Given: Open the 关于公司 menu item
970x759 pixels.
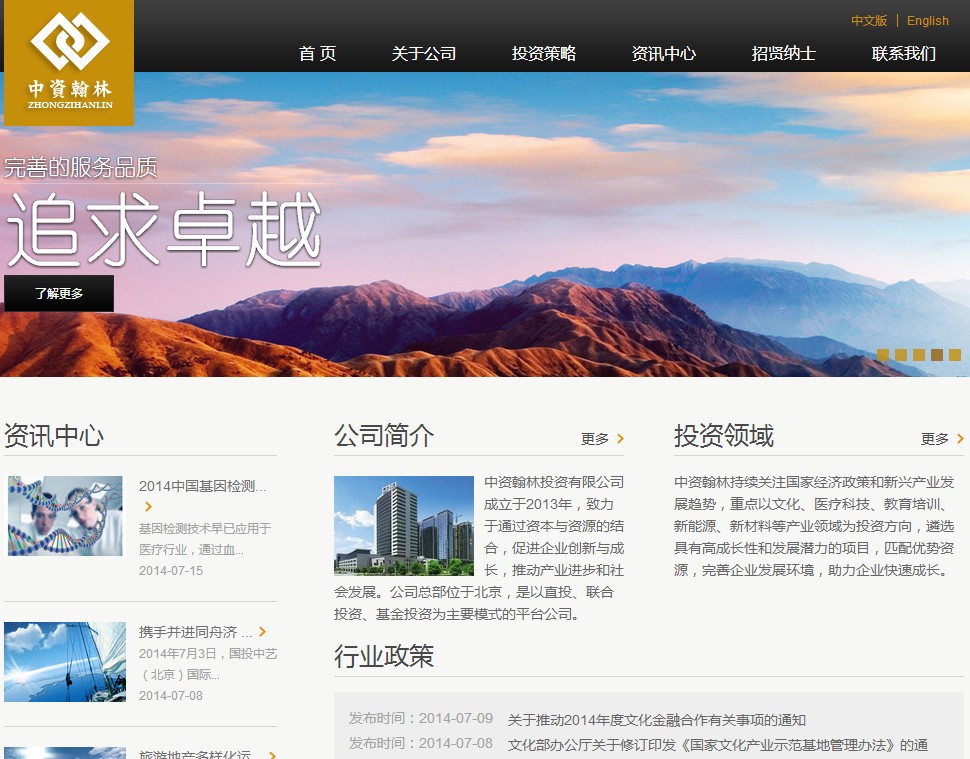Looking at the screenshot, I should point(424,54).
